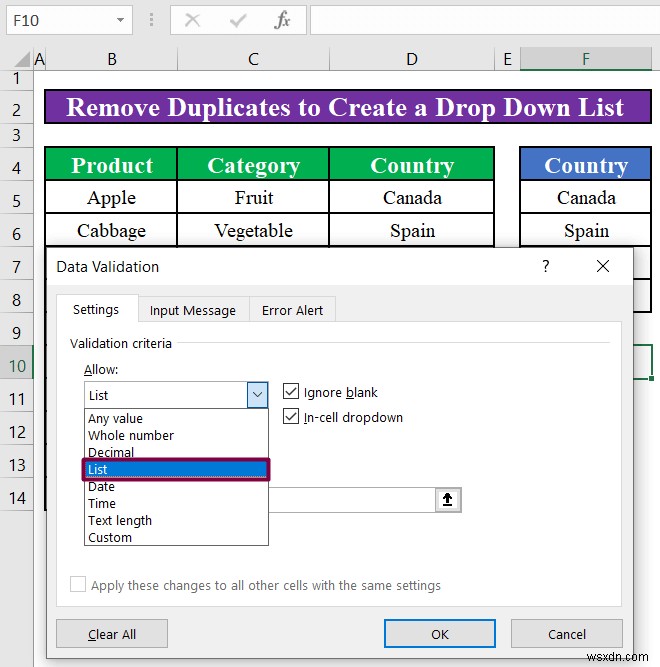
Task: Click the Cancel X icon in formula bar
Action: click(193, 20)
